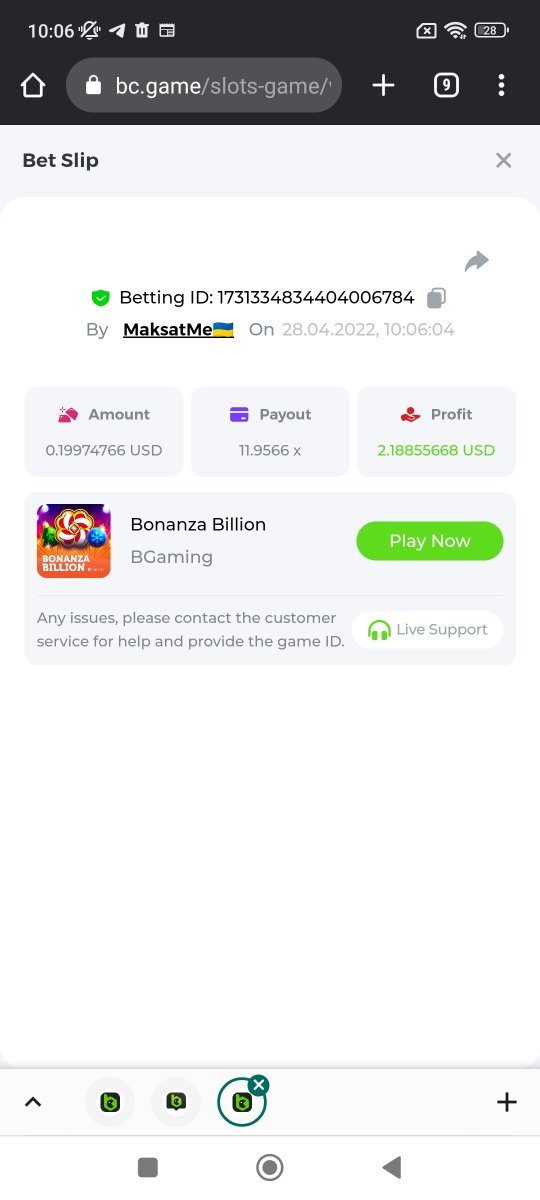The height and width of the screenshot is (1200, 540).
Task: Tap the Android recent apps square button
Action: tap(148, 1167)
